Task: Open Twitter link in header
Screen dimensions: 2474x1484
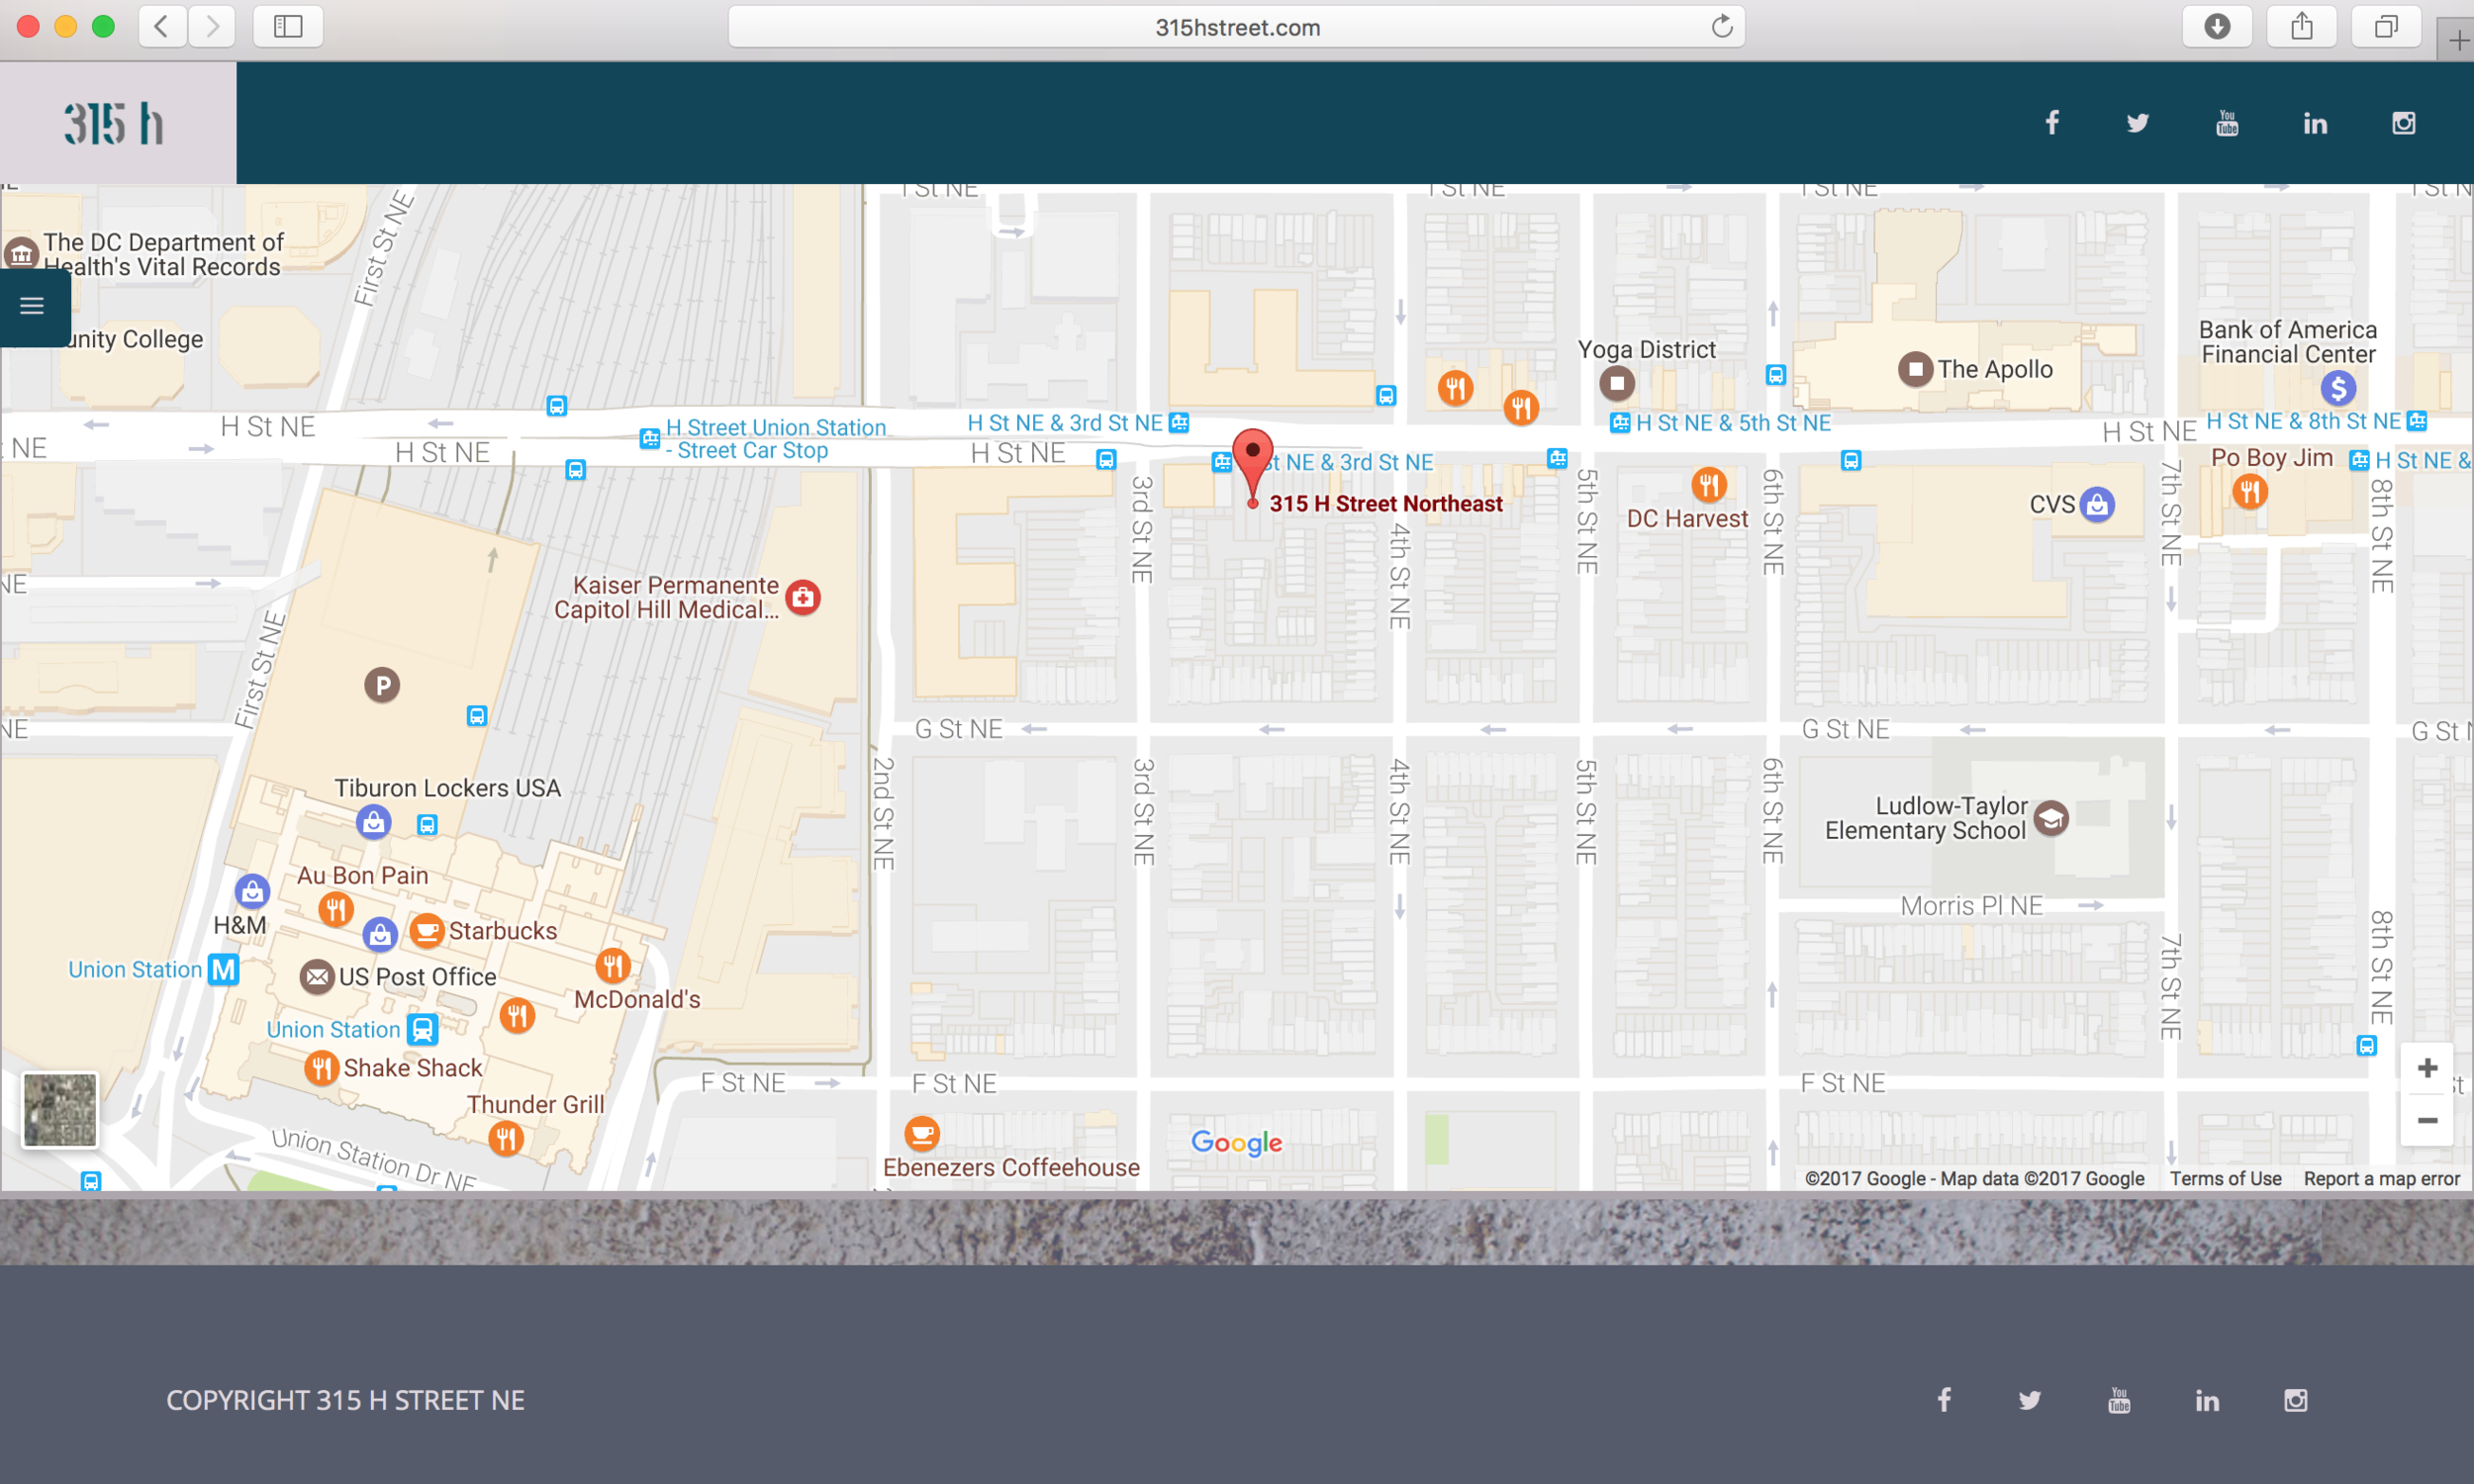Action: click(x=2138, y=123)
